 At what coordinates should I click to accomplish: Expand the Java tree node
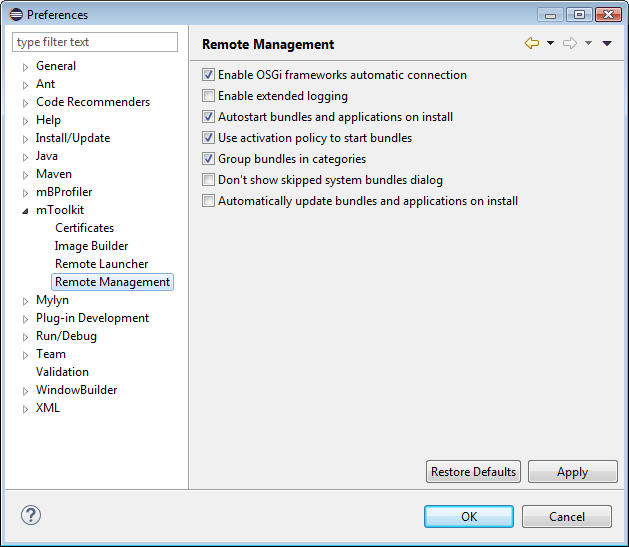tap(25, 157)
